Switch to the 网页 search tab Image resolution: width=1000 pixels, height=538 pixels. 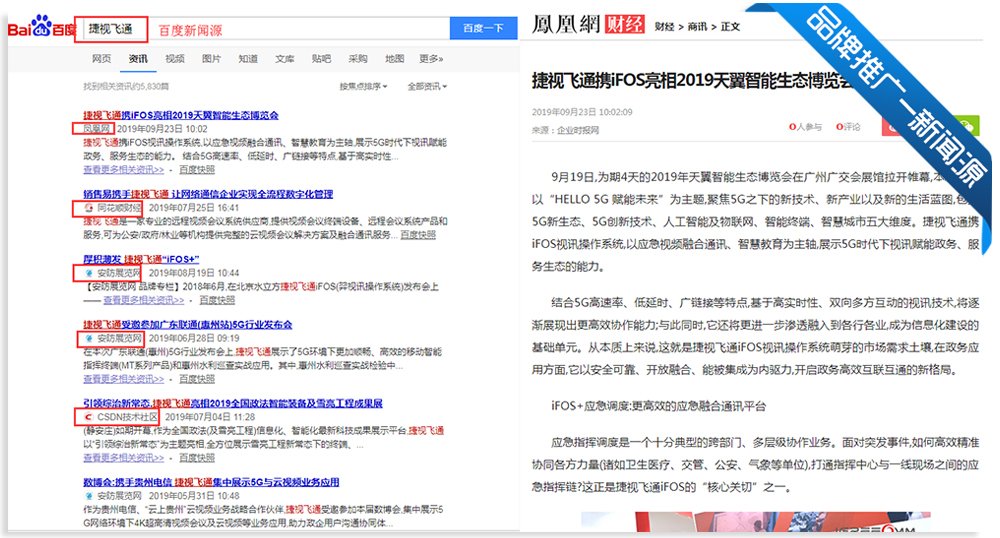101,59
